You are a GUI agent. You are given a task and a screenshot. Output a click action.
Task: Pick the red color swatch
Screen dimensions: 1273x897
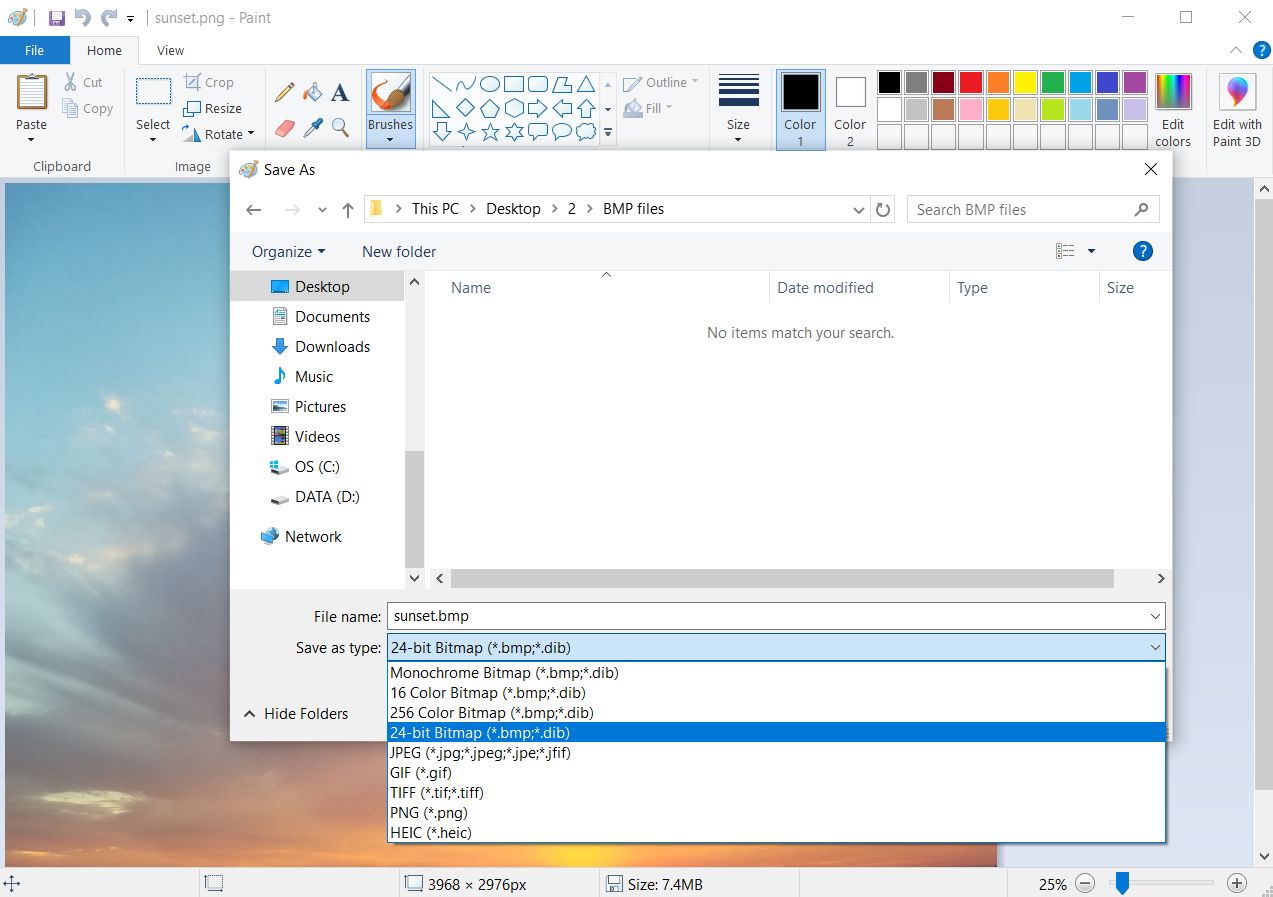[x=970, y=82]
